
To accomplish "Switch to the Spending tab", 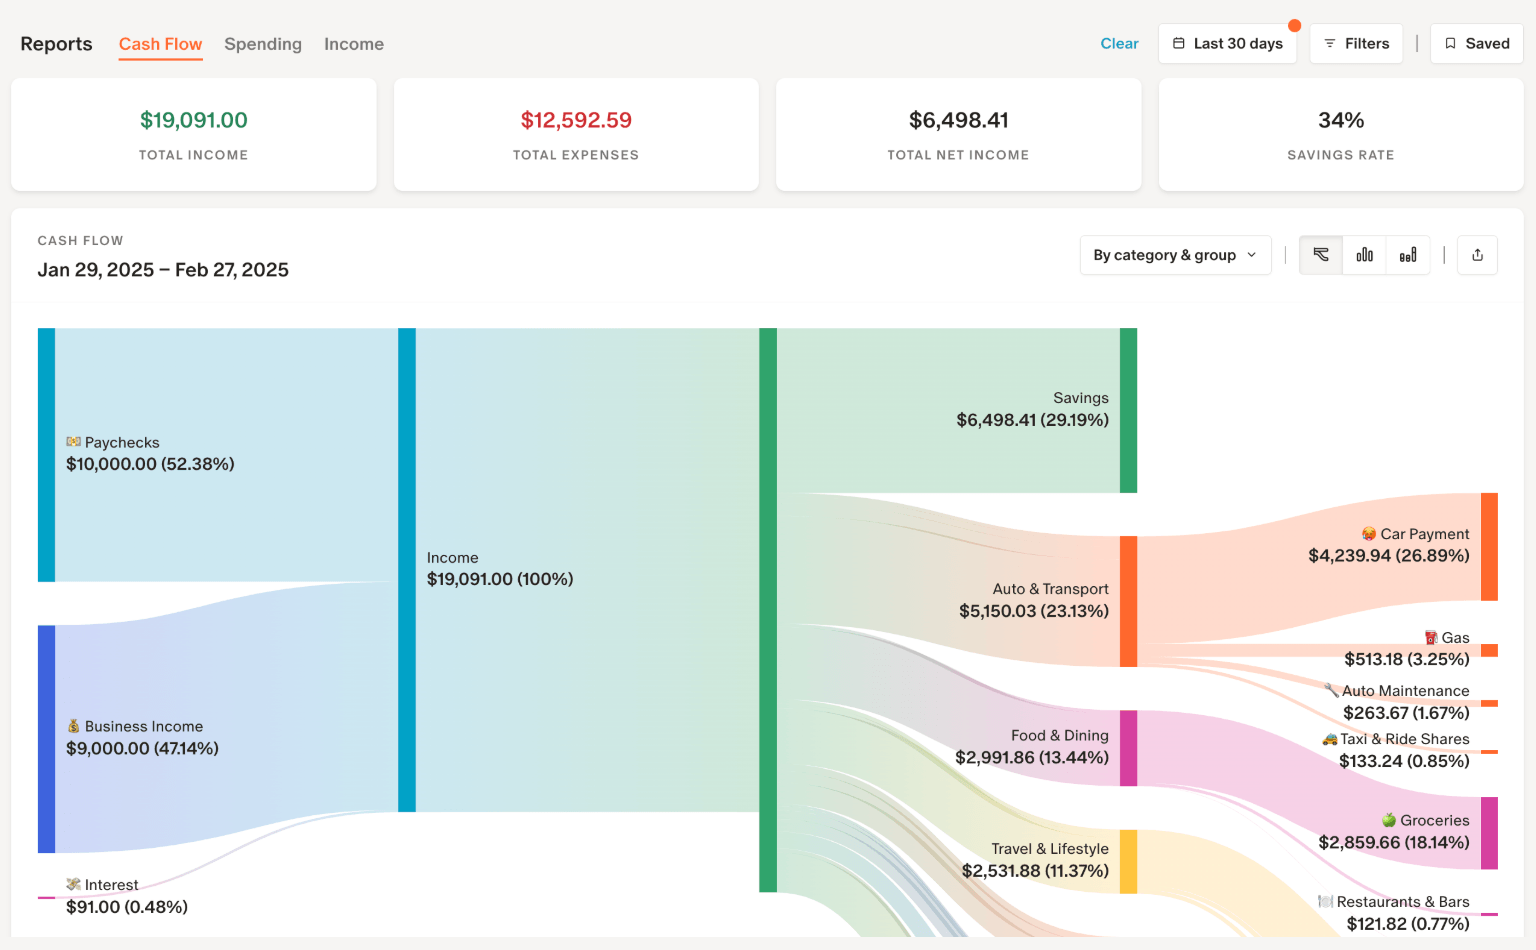I will click(x=263, y=44).
